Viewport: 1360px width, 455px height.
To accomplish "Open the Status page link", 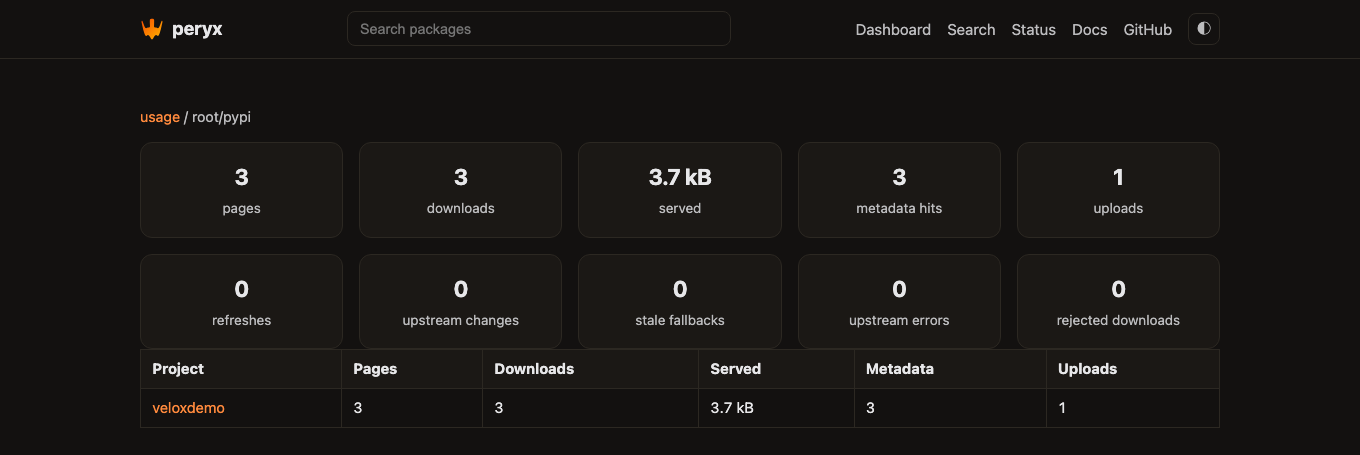I will pyautogui.click(x=1034, y=30).
